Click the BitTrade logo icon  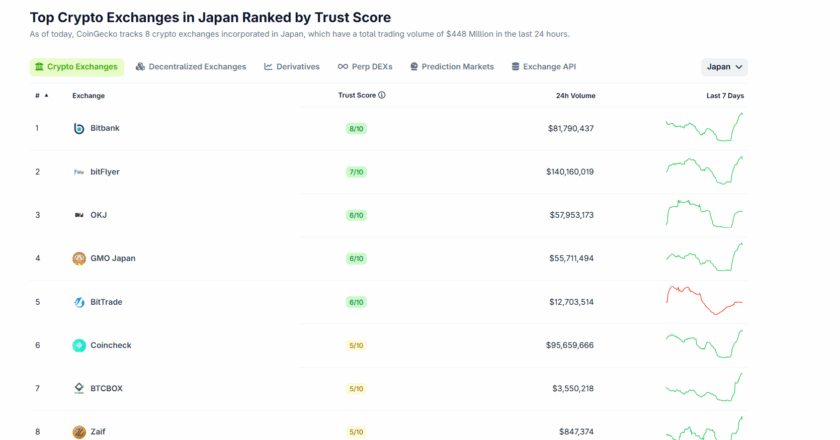pyautogui.click(x=79, y=302)
